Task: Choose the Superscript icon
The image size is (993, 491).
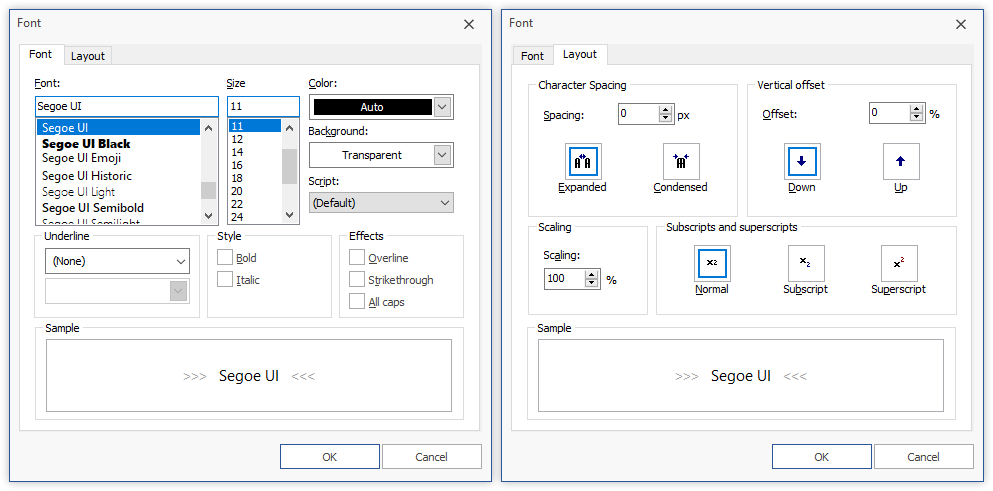Action: [899, 264]
